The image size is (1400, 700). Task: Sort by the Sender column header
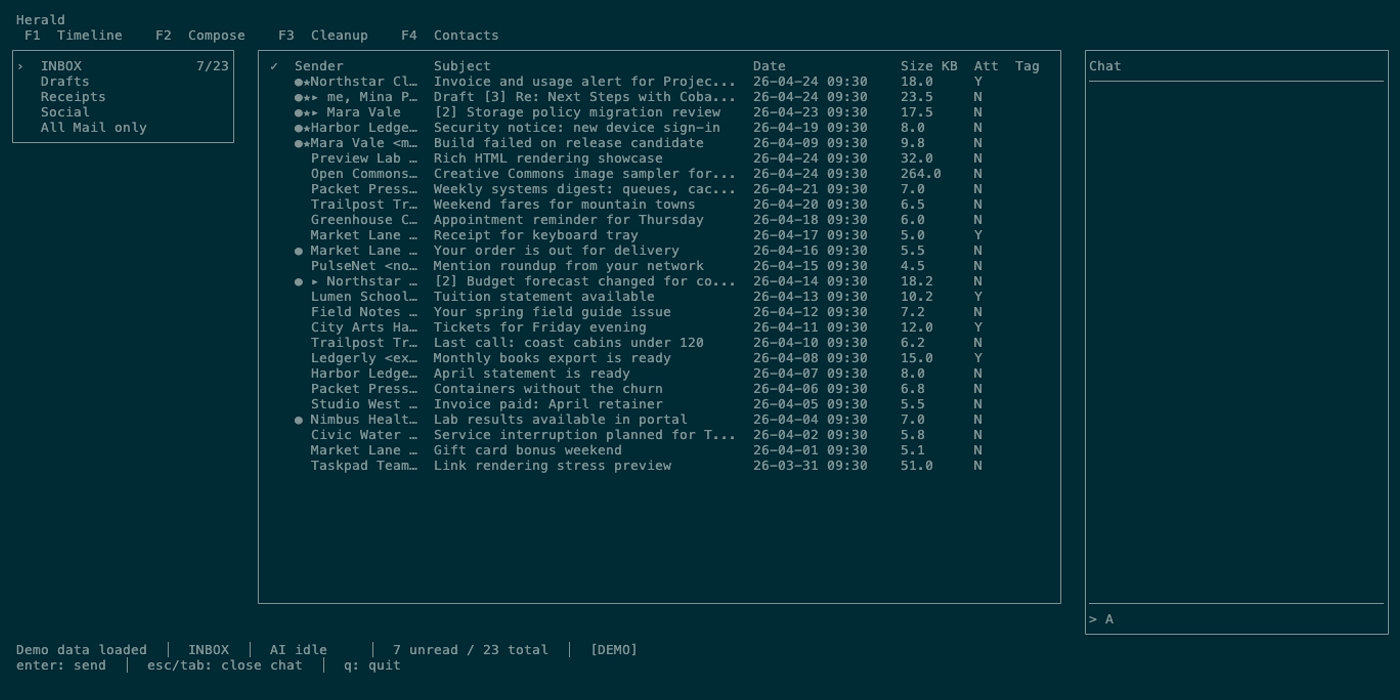pyautogui.click(x=319, y=67)
